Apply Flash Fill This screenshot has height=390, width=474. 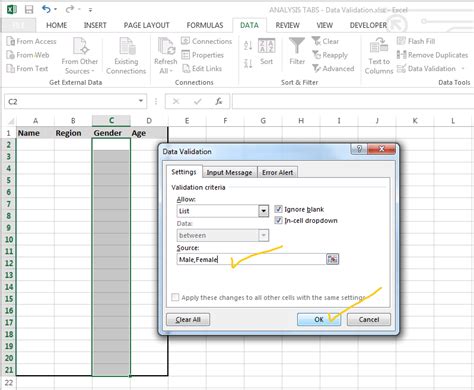pos(416,41)
